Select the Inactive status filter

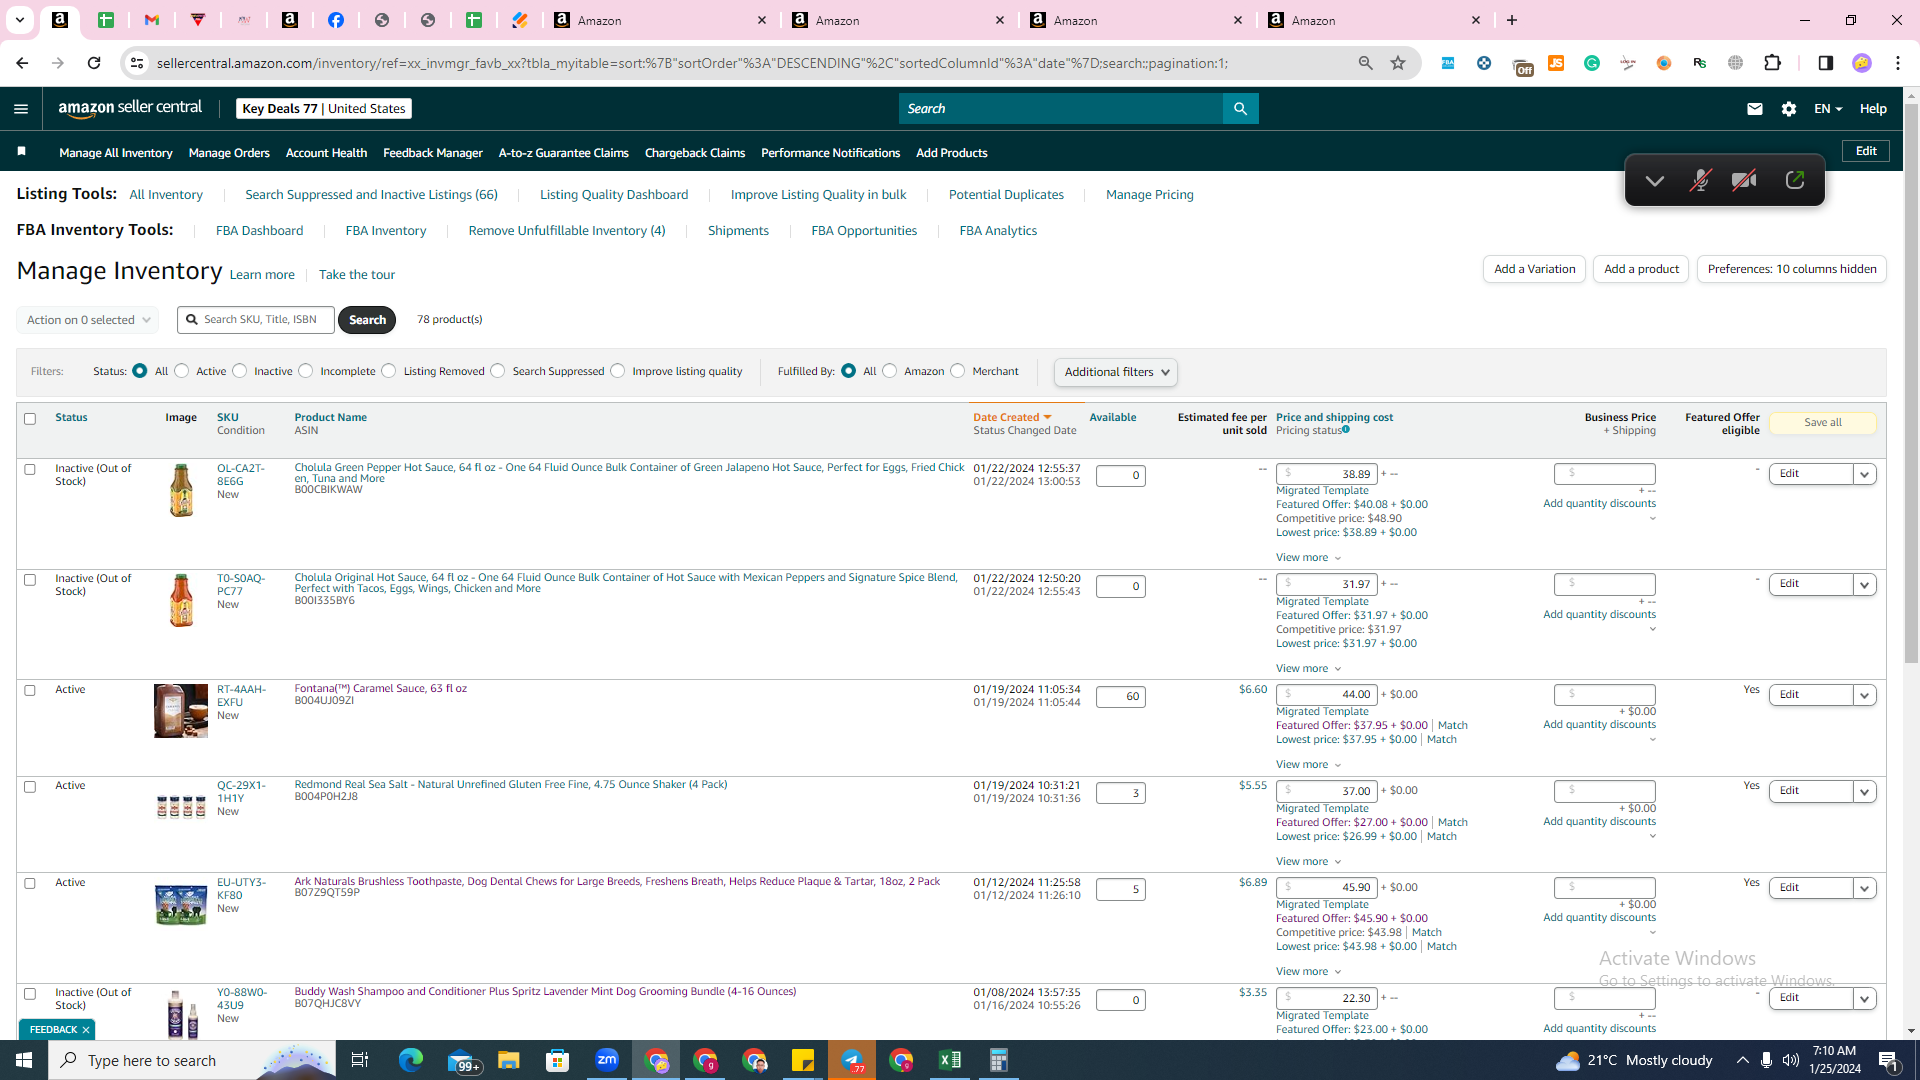(x=240, y=371)
